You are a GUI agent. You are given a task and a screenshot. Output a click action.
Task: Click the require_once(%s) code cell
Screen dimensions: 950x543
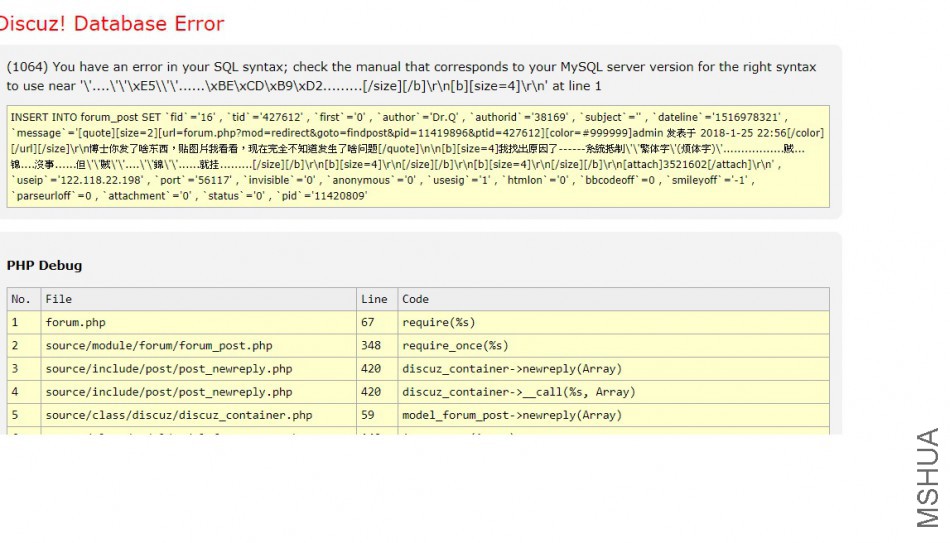[x=455, y=346]
